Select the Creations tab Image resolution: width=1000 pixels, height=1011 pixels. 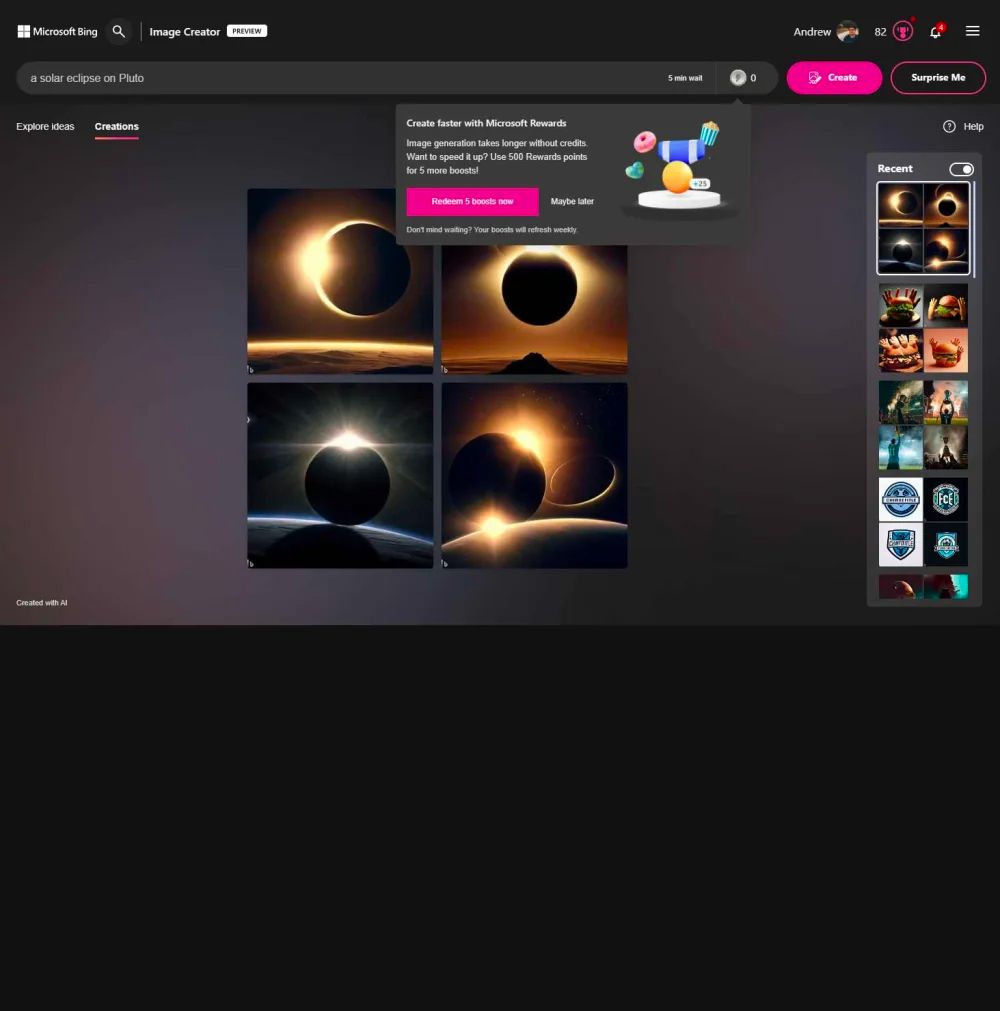[117, 127]
